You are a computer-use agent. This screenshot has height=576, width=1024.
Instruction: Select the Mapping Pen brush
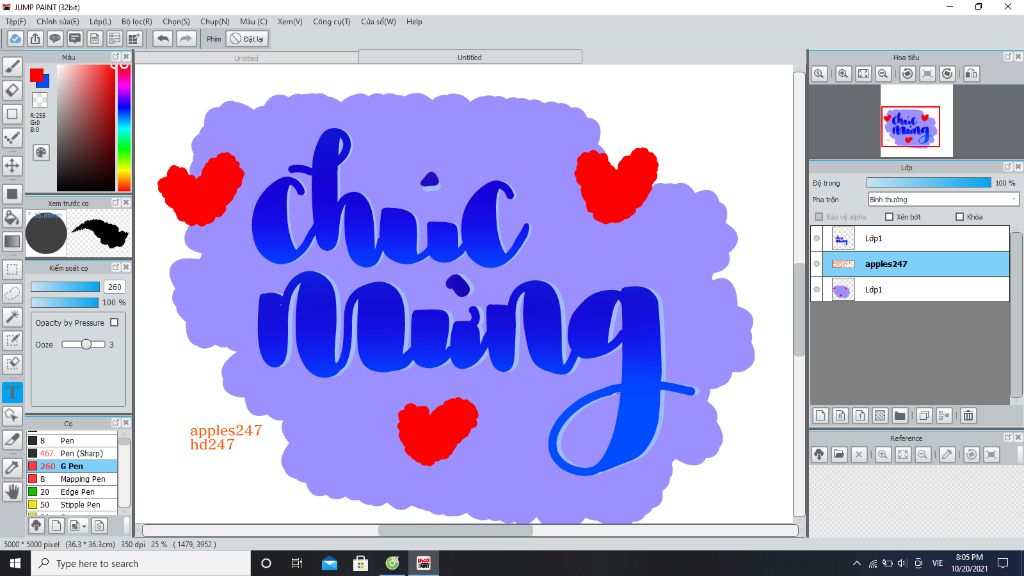[72, 479]
